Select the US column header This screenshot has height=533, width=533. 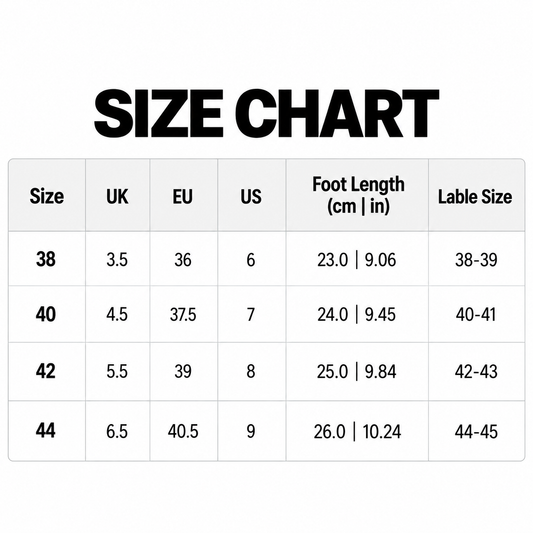click(x=251, y=196)
